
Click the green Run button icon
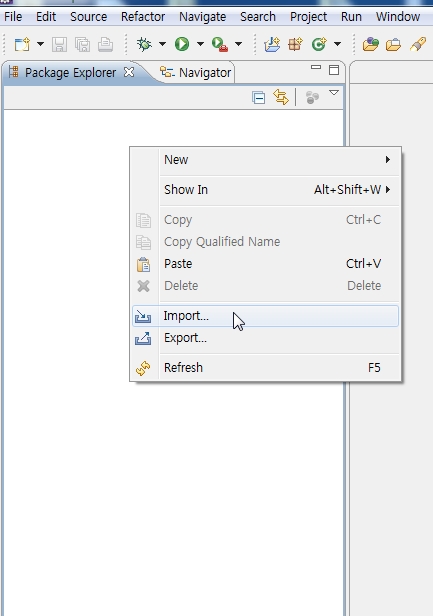(x=182, y=44)
